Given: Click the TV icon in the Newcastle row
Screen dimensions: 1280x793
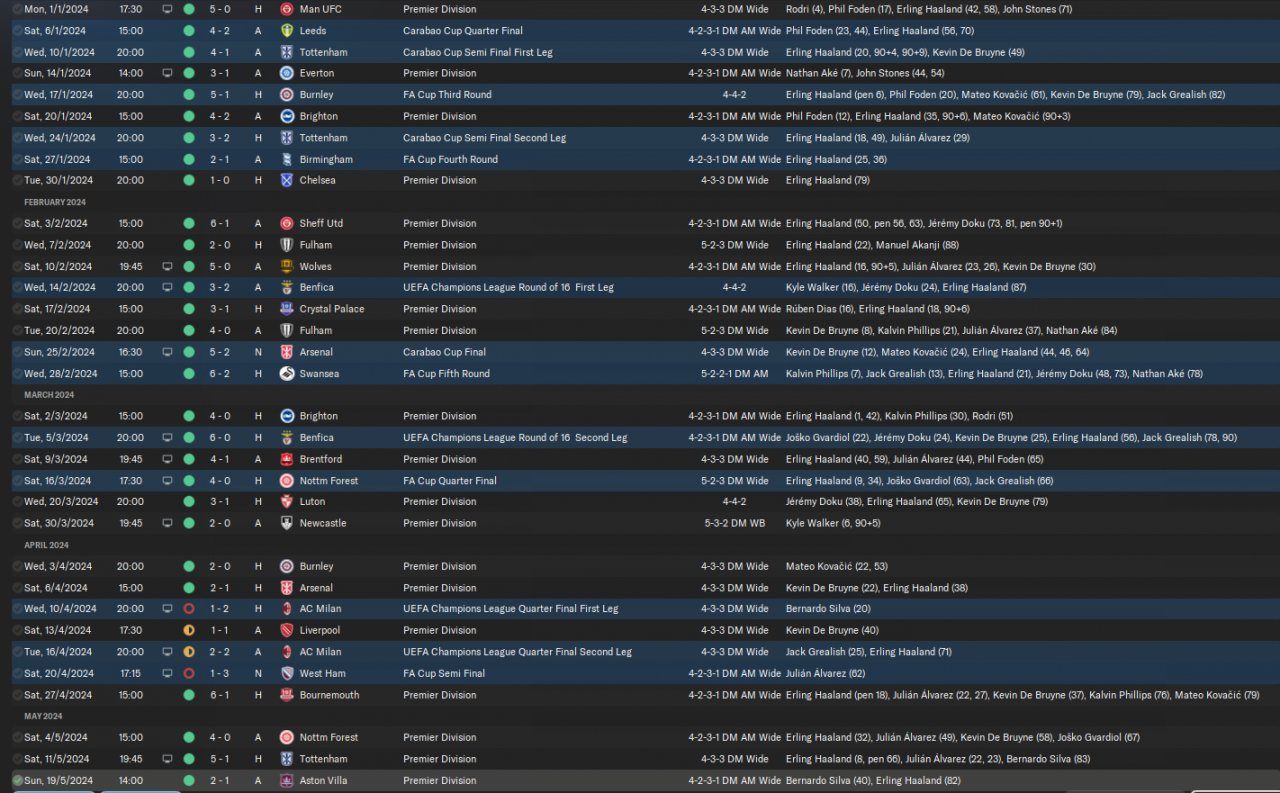Looking at the screenshot, I should point(167,523).
